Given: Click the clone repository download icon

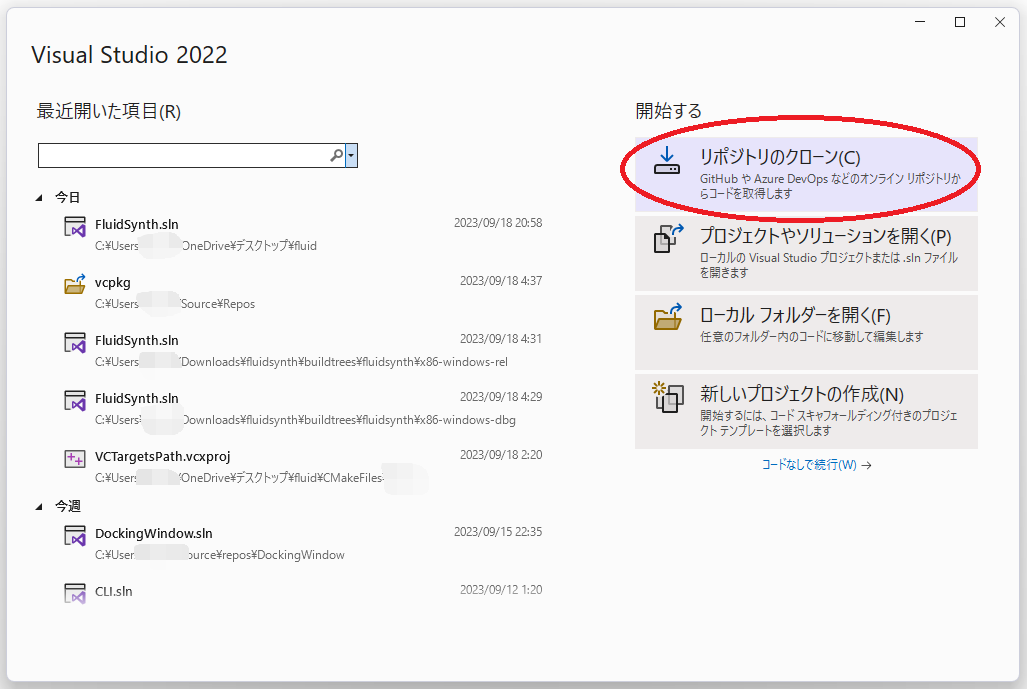Looking at the screenshot, I should [x=666, y=161].
